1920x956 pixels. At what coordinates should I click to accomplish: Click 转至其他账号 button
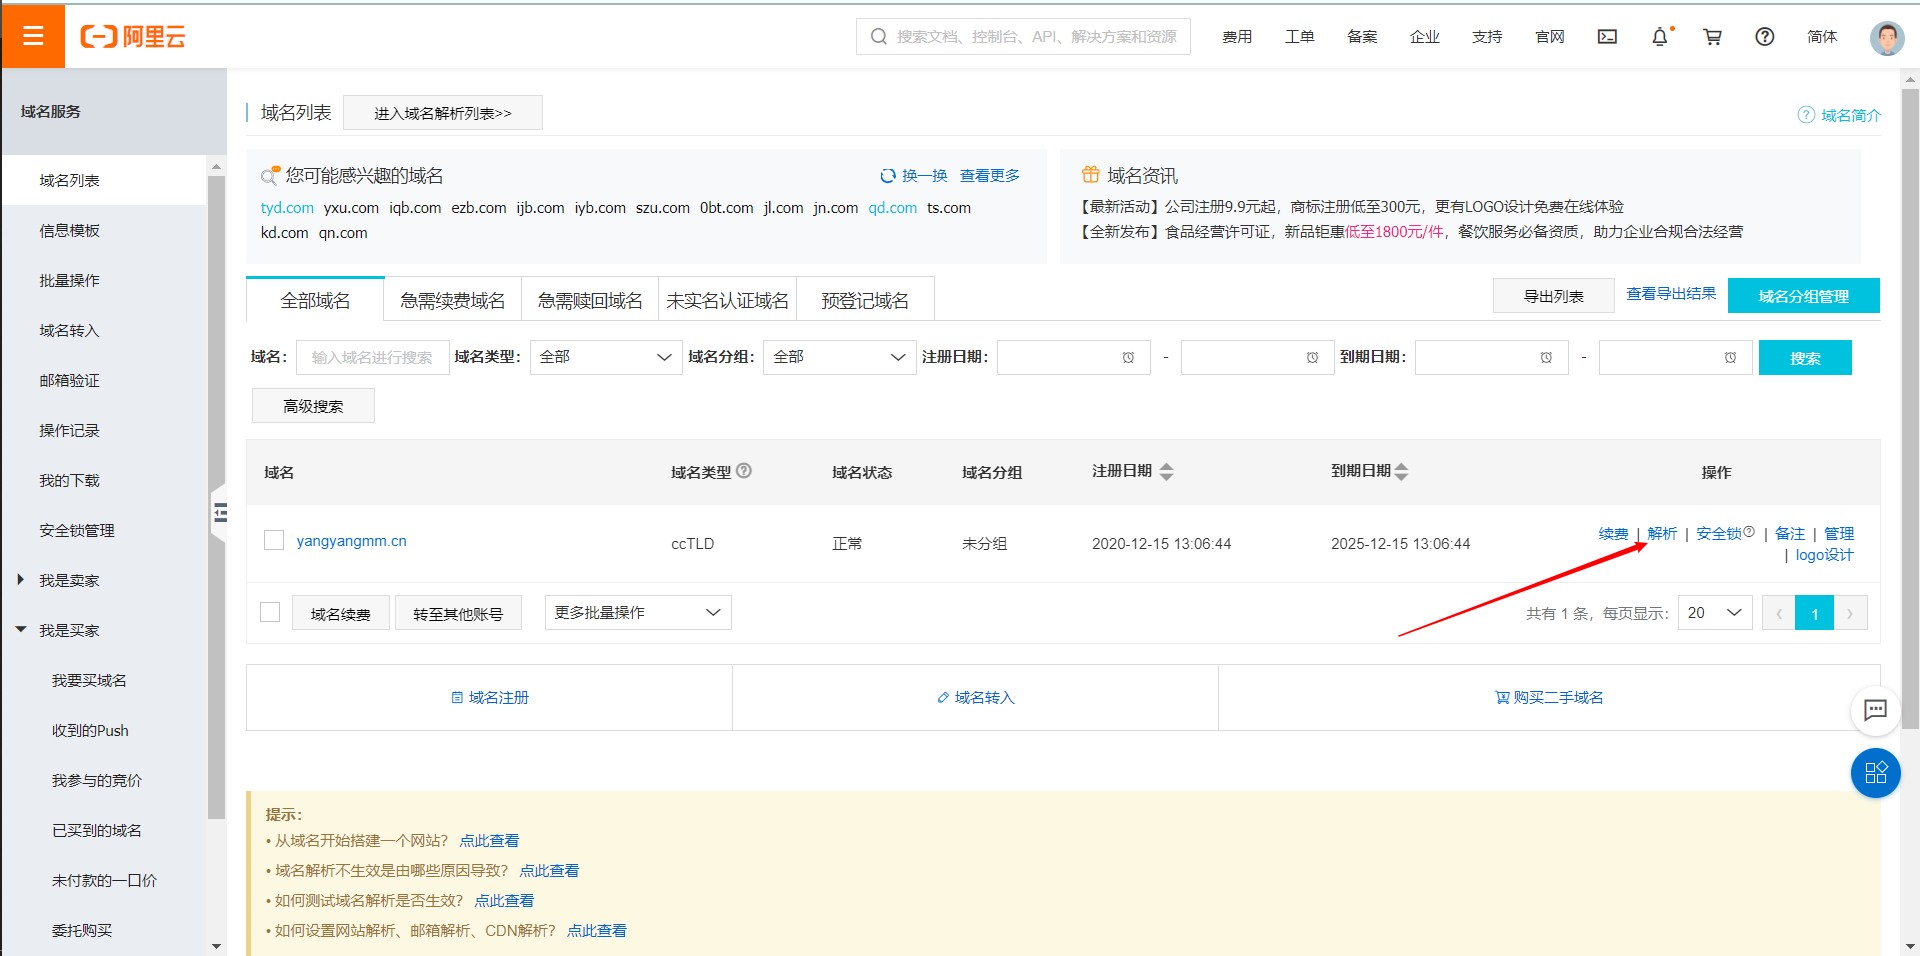tap(458, 613)
